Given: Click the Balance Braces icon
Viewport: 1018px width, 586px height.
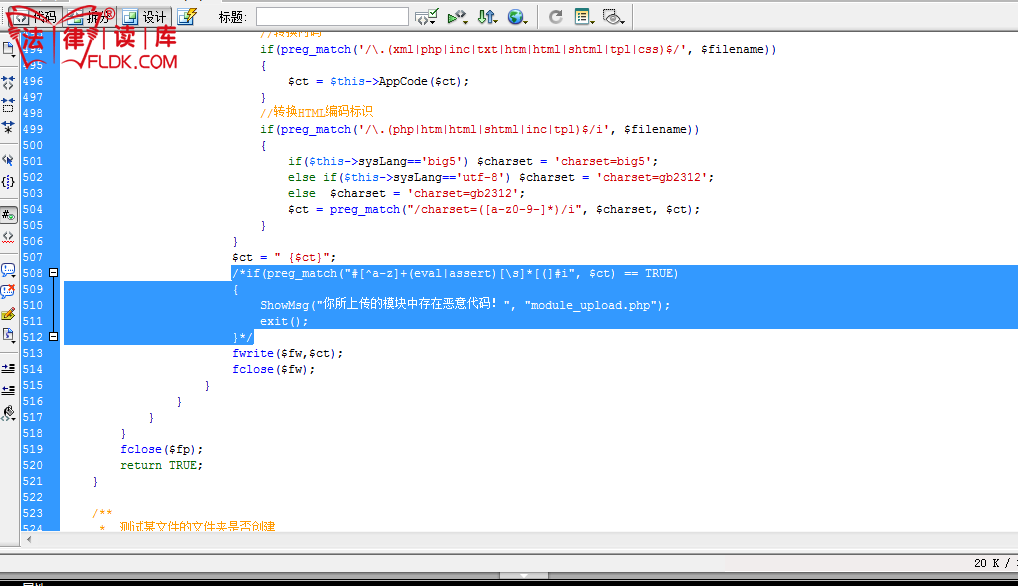Looking at the screenshot, I should (8, 182).
